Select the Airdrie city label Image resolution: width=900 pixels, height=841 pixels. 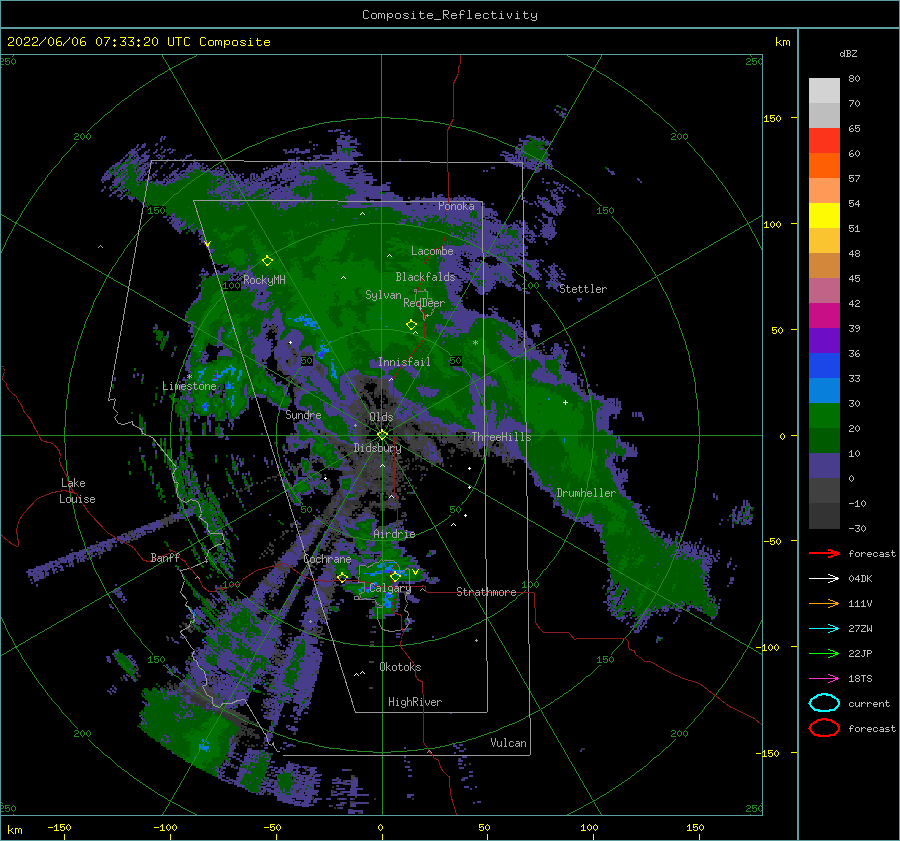coord(394,534)
